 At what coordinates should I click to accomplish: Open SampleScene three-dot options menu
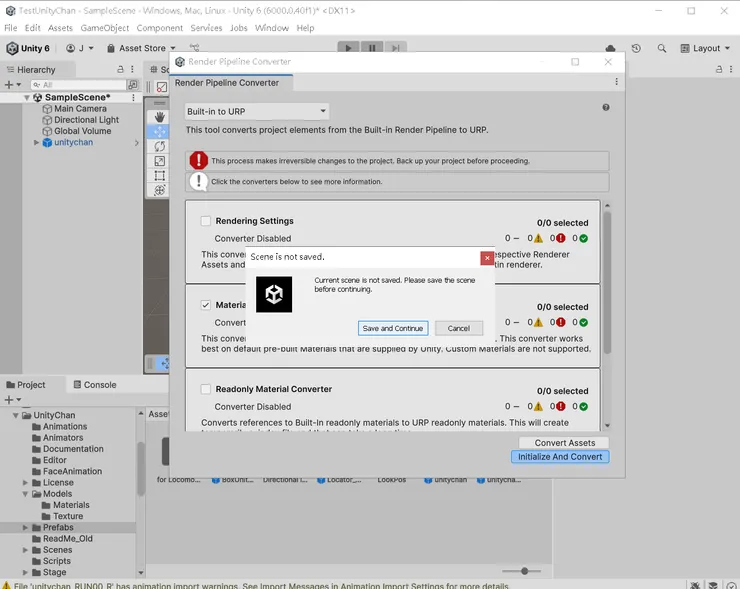pyautogui.click(x=134, y=97)
